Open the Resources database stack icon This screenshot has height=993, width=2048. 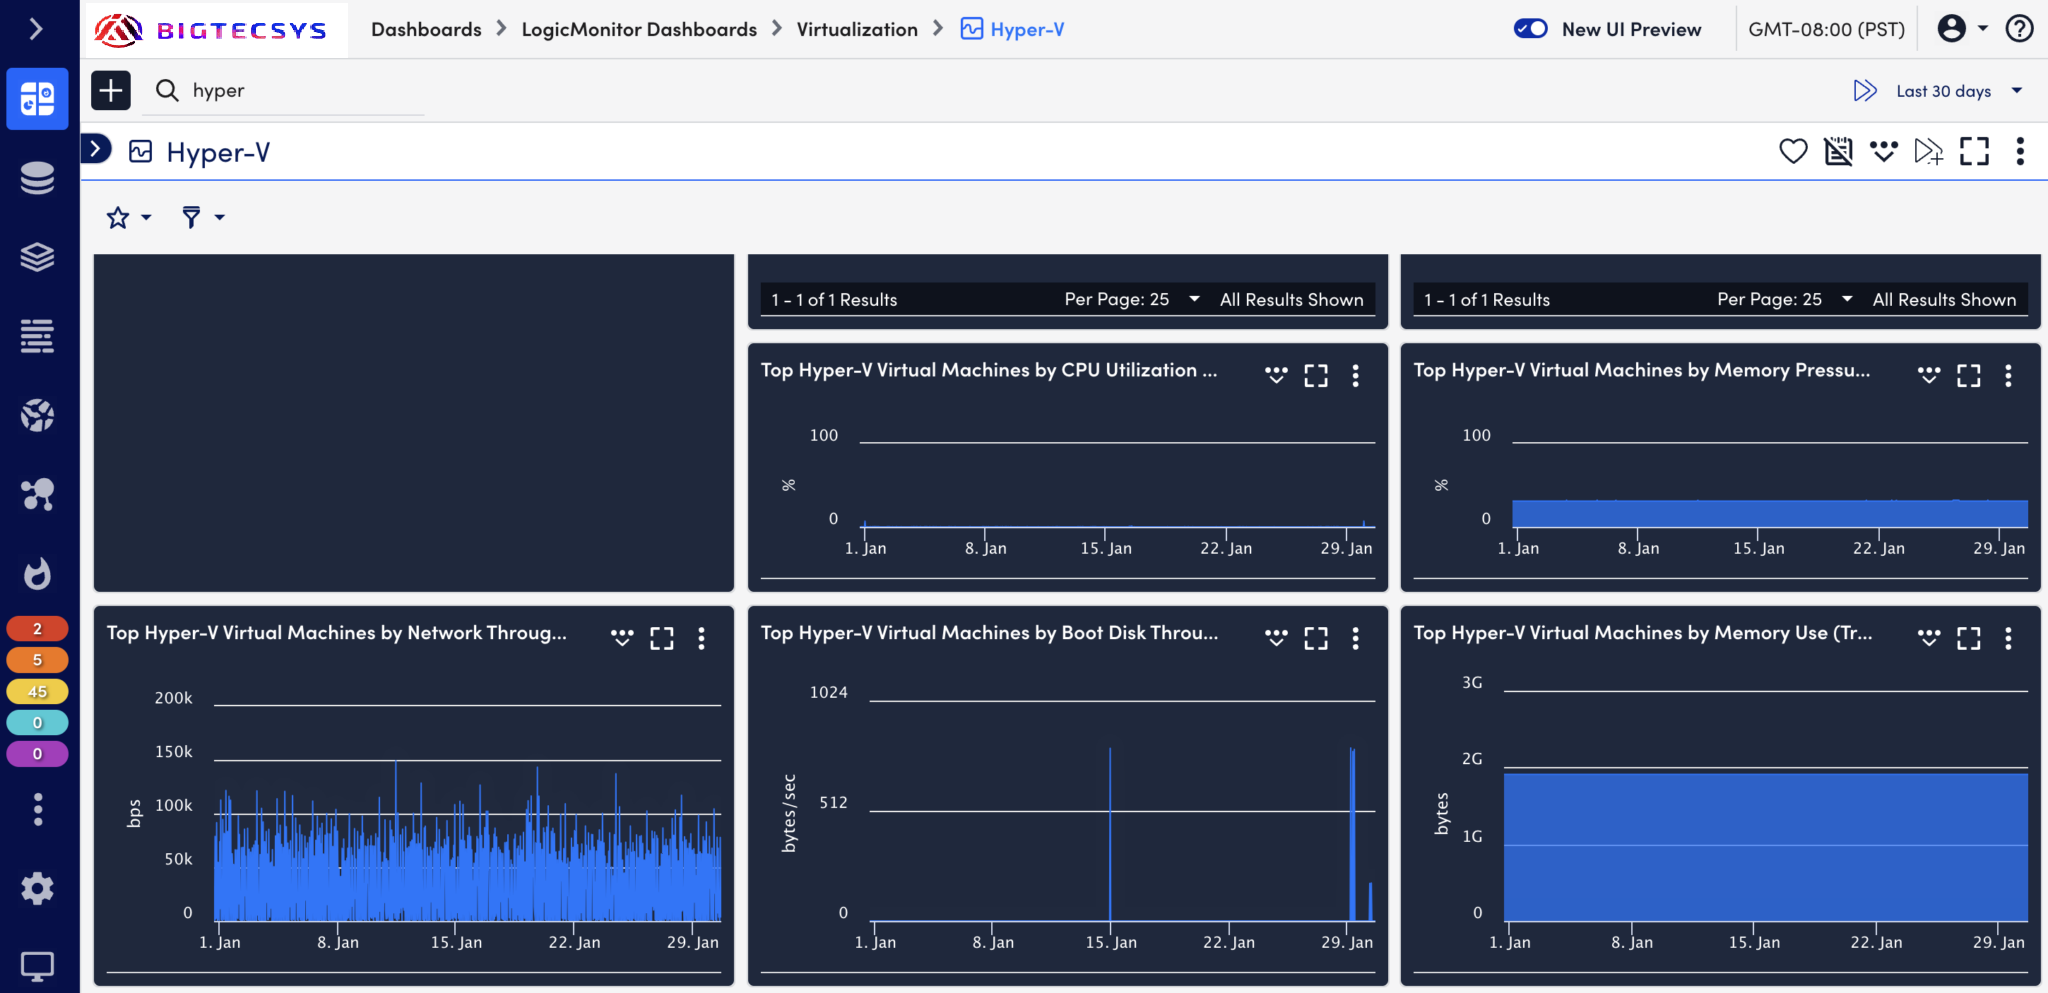click(x=37, y=178)
